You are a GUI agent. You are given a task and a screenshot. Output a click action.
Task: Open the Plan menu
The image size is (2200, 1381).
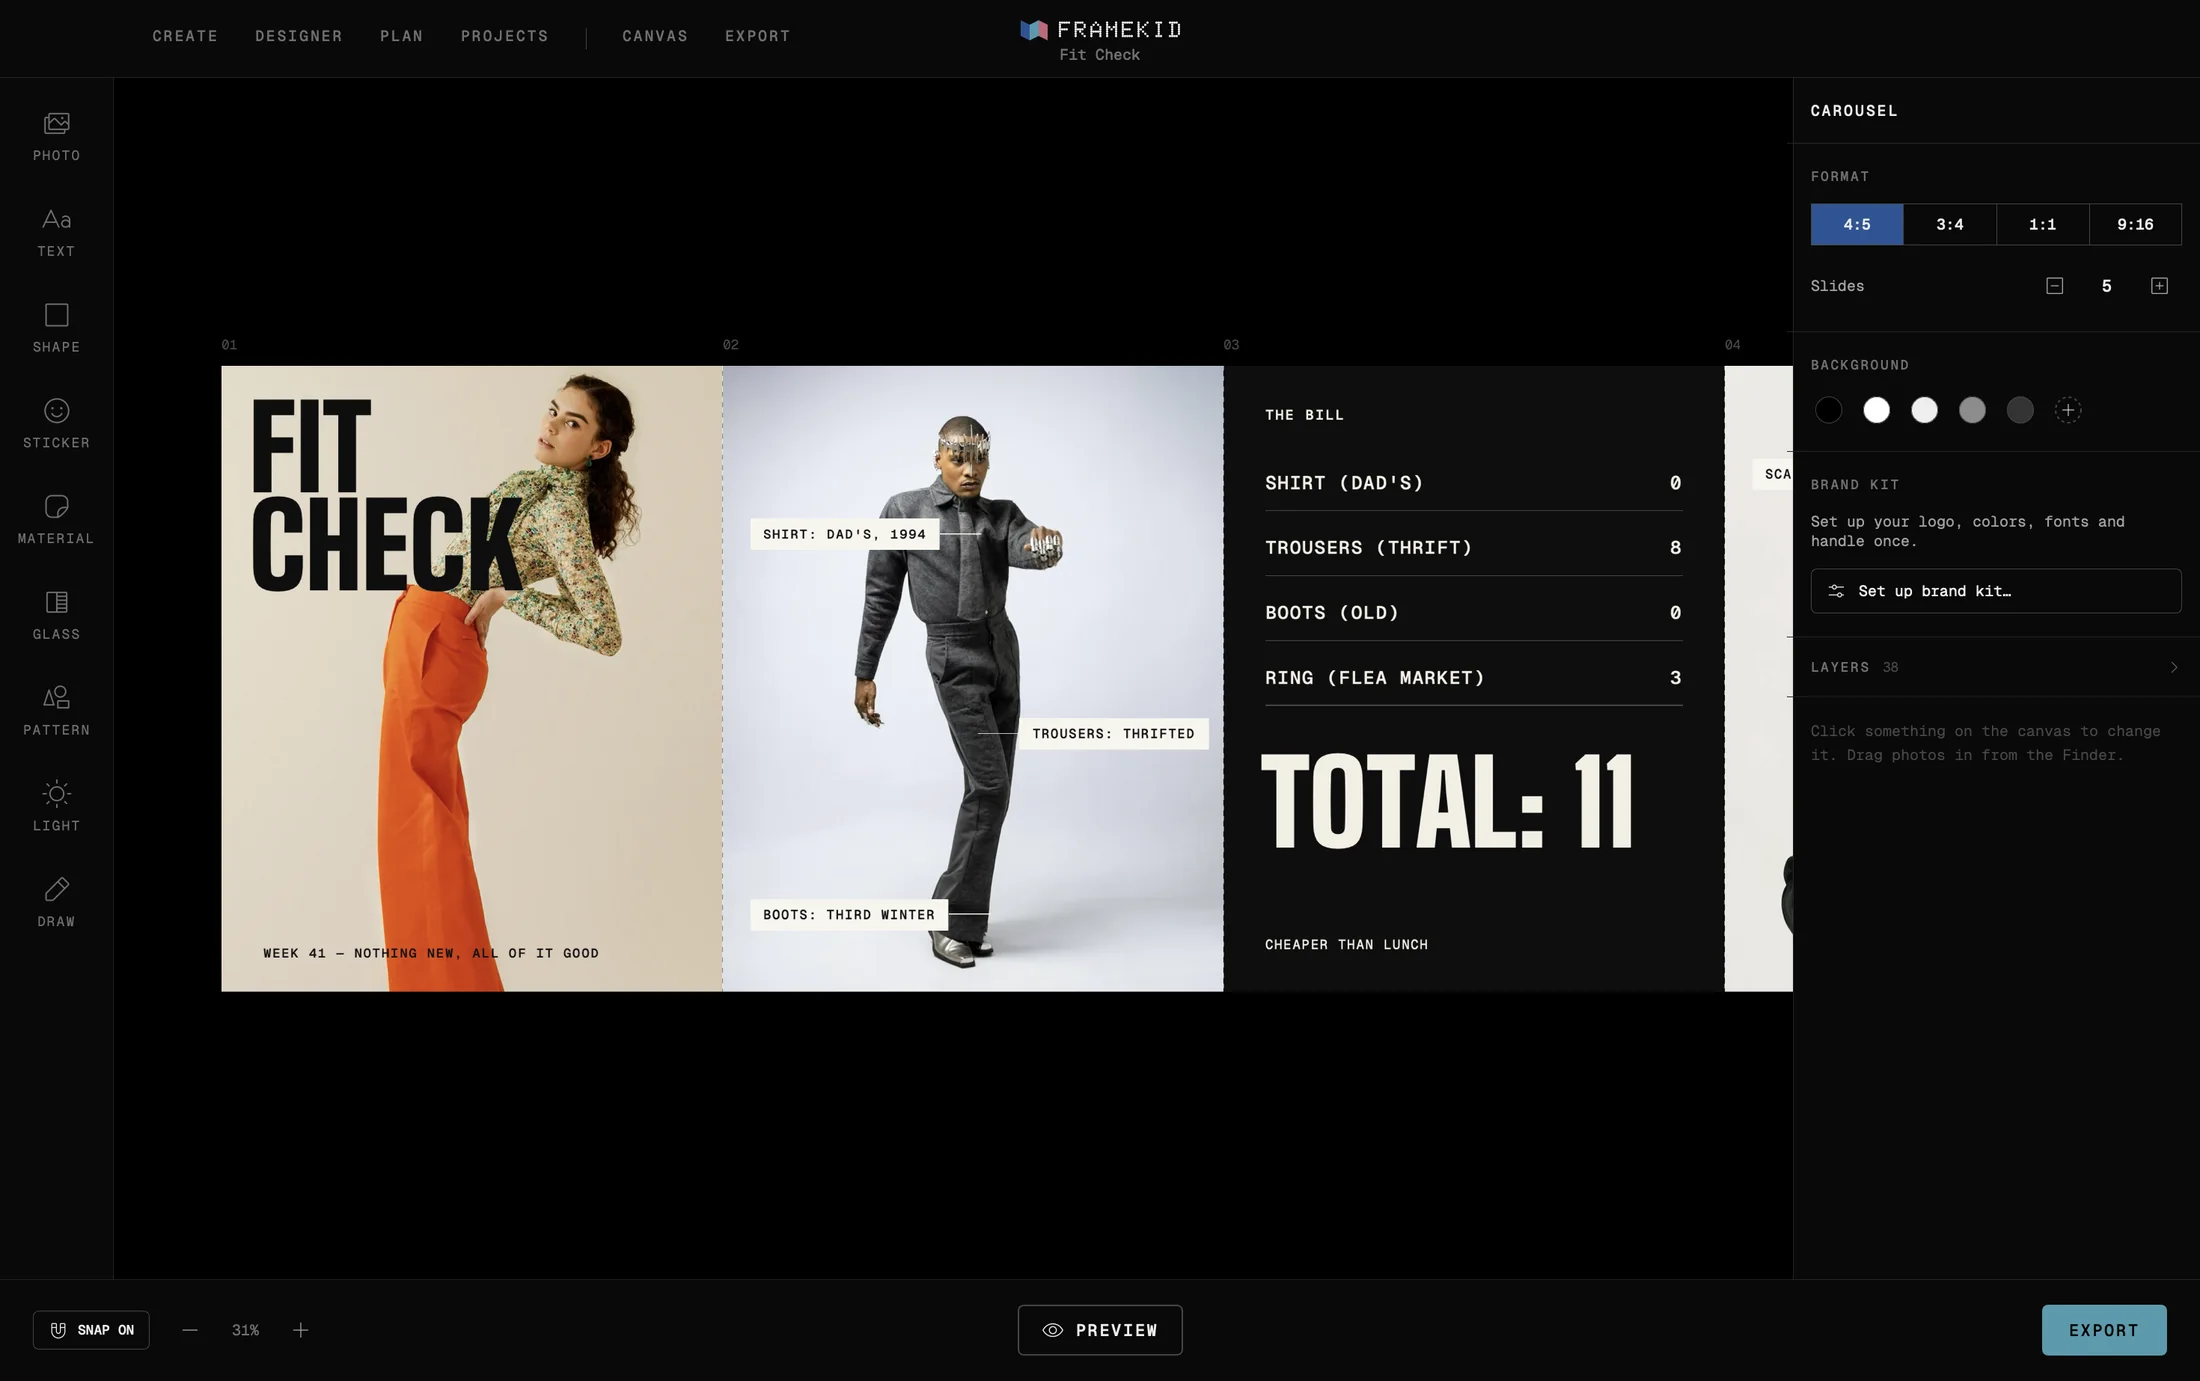[402, 36]
